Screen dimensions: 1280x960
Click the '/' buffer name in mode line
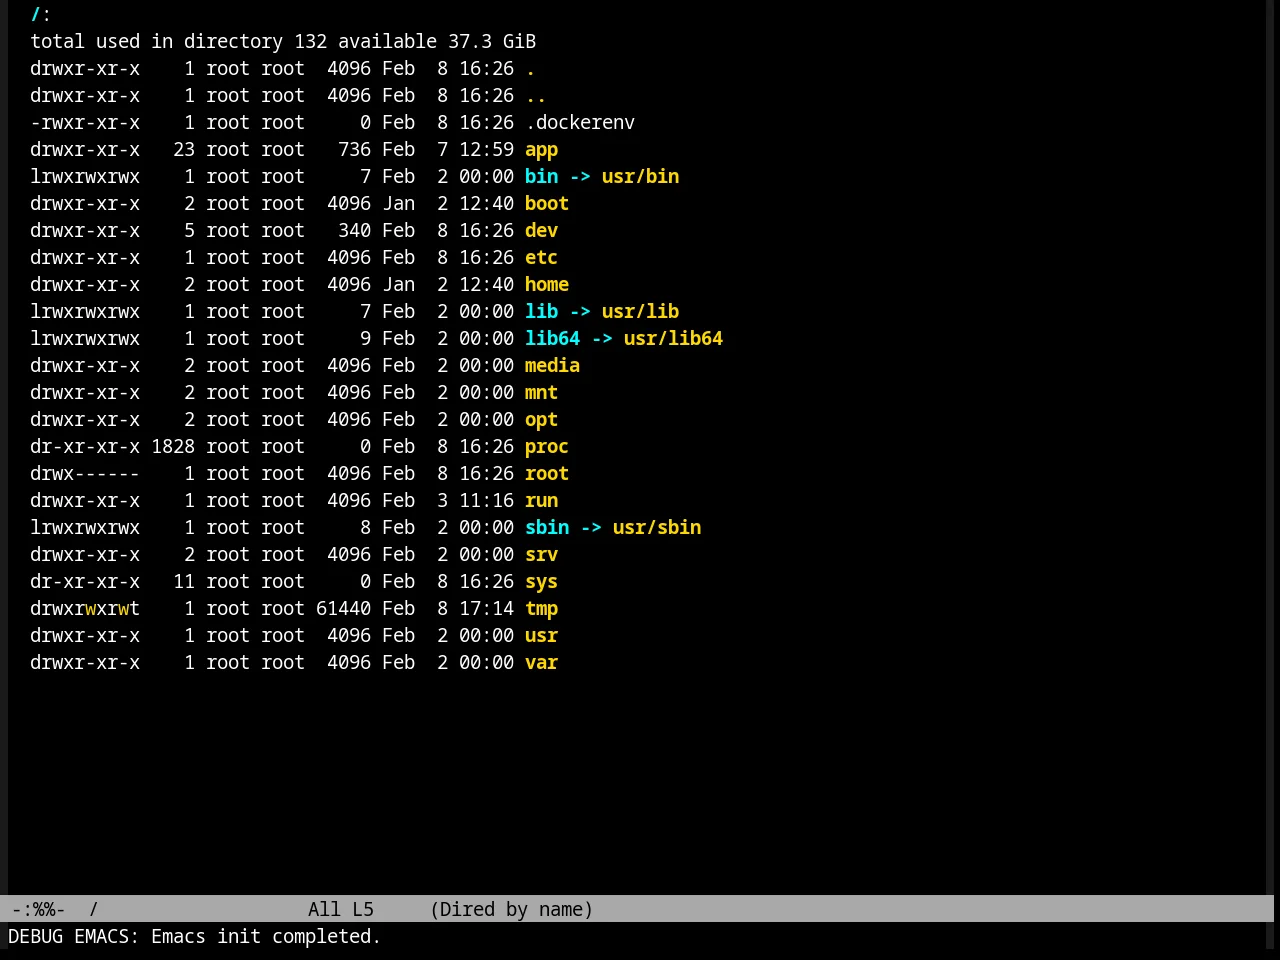94,910
